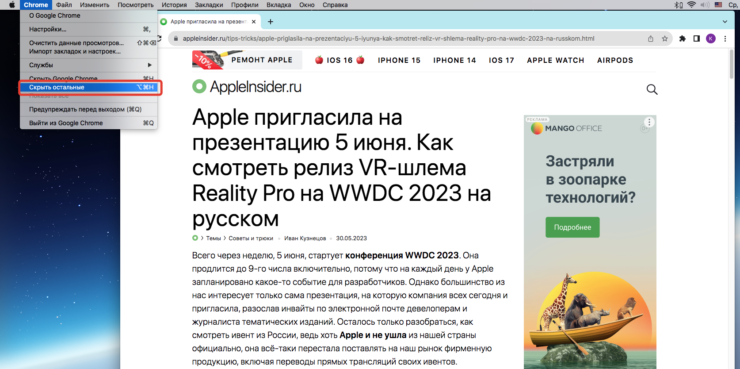
Task: Open the iPhone 15 nav link
Action: (399, 60)
